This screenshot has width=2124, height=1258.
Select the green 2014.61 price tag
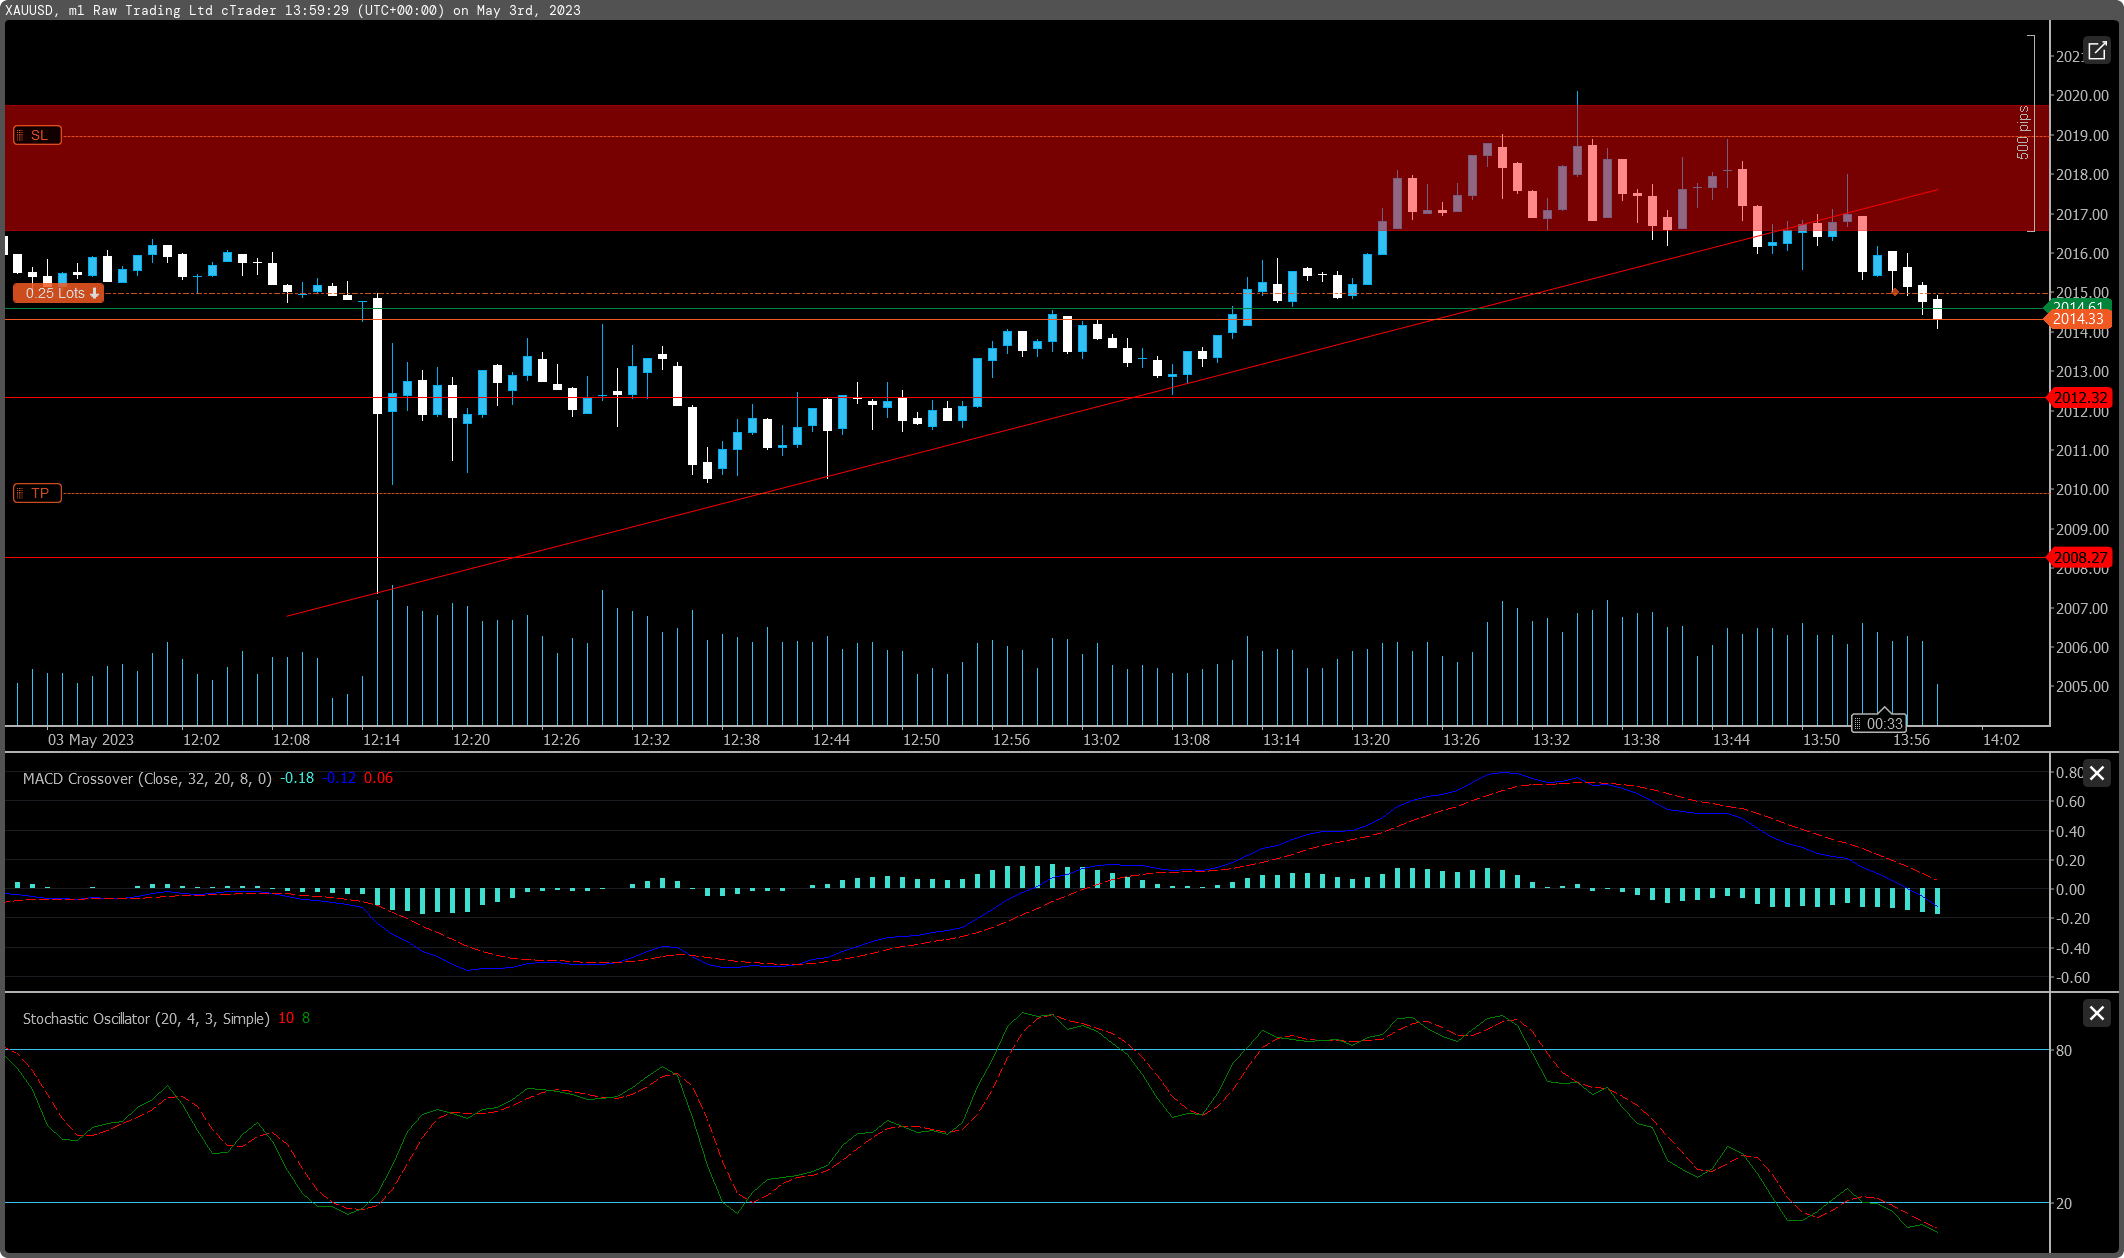[2077, 306]
